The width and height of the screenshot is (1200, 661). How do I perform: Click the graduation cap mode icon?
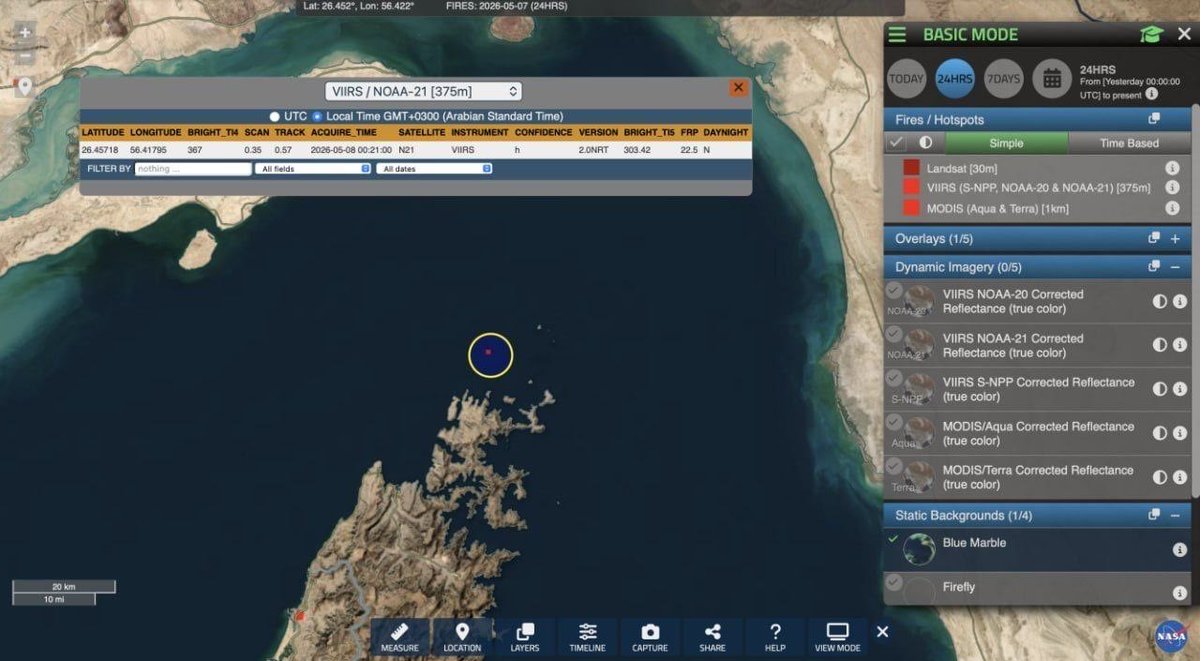pos(1151,34)
